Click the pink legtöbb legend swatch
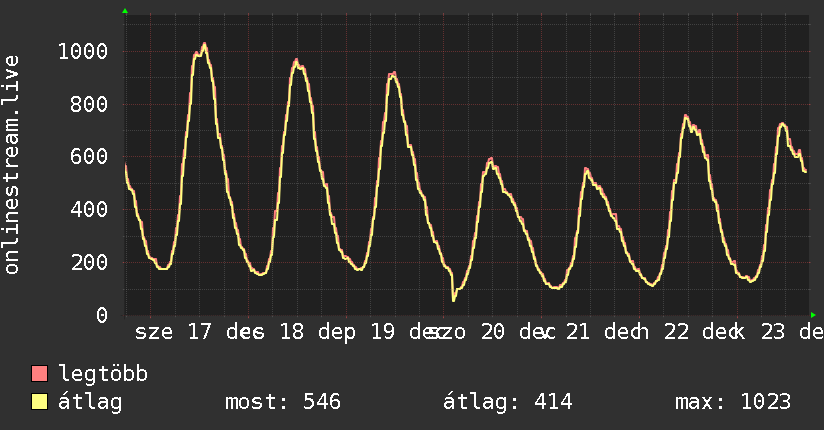This screenshot has width=824, height=430. click(39, 373)
